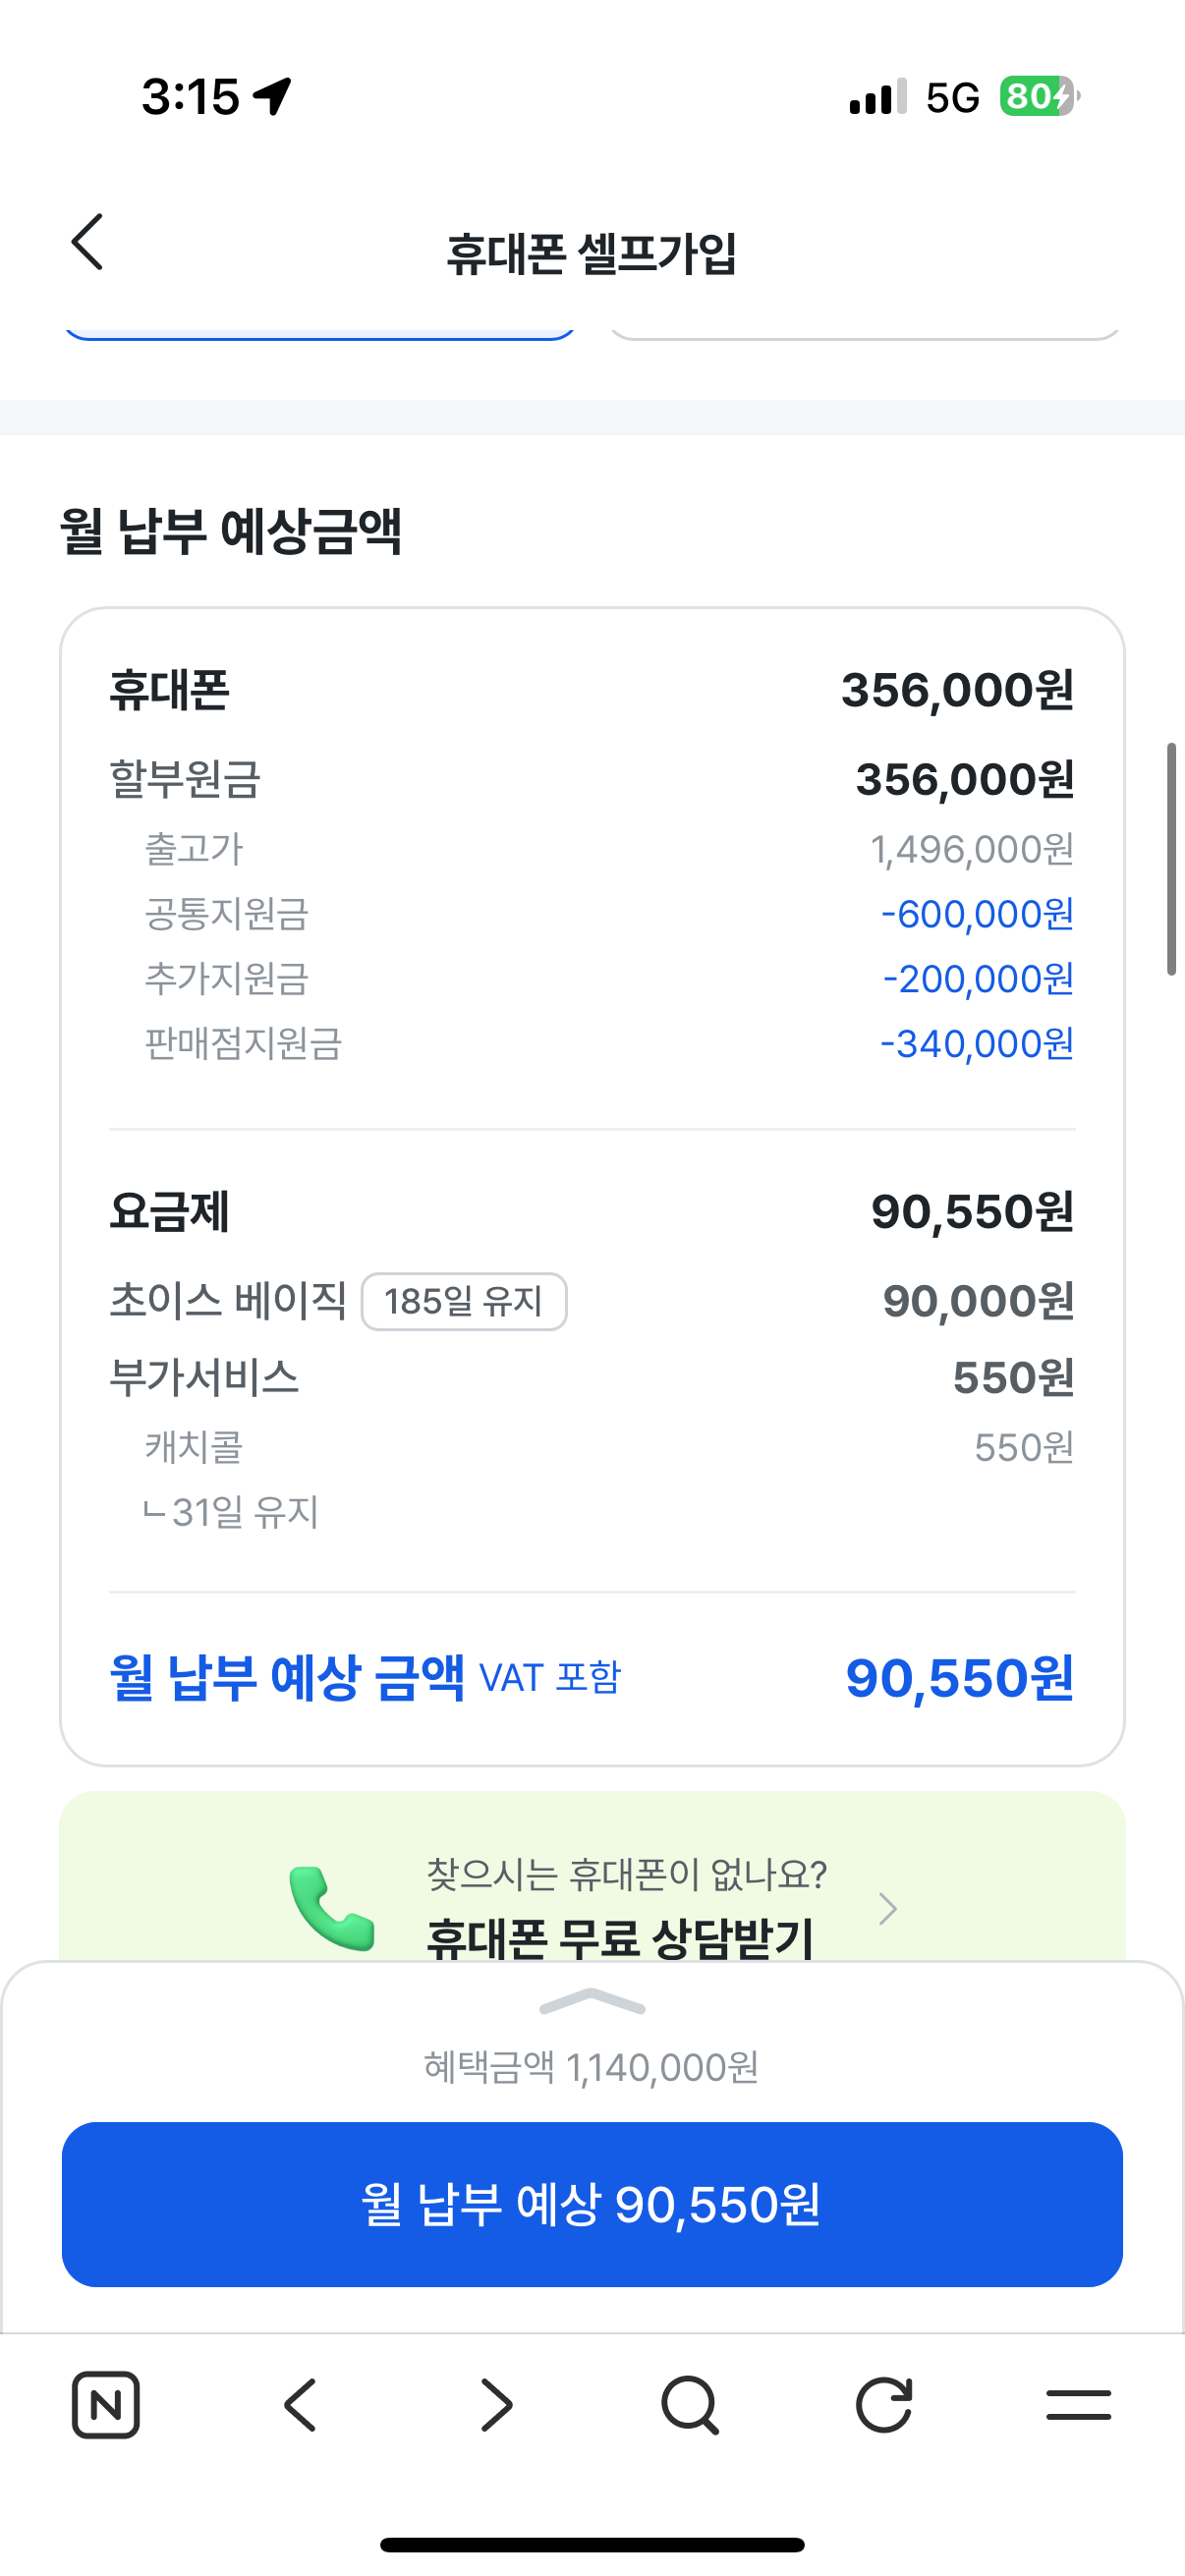The image size is (1185, 2576).
Task: Tap the battery indicator in the status bar
Action: [x=1038, y=97]
